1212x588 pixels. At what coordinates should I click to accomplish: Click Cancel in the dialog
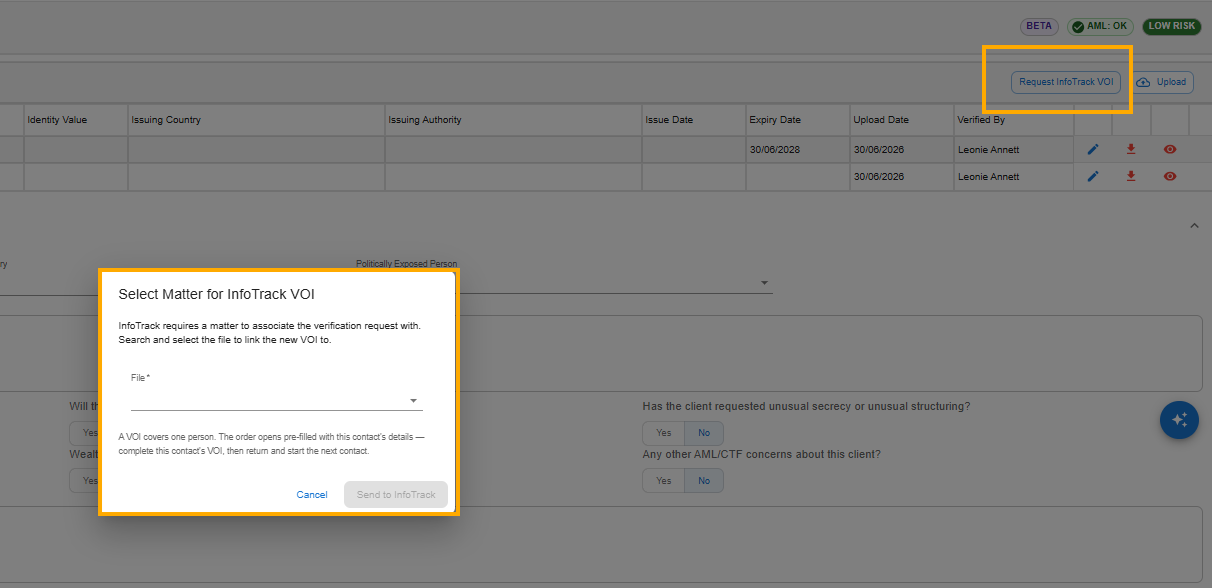pyautogui.click(x=312, y=495)
